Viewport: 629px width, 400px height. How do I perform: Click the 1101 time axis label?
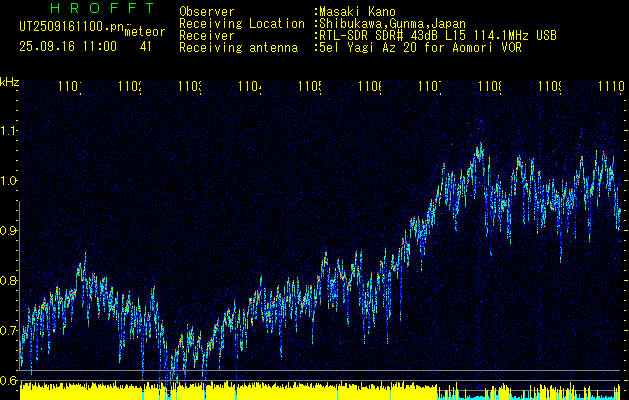[70, 86]
